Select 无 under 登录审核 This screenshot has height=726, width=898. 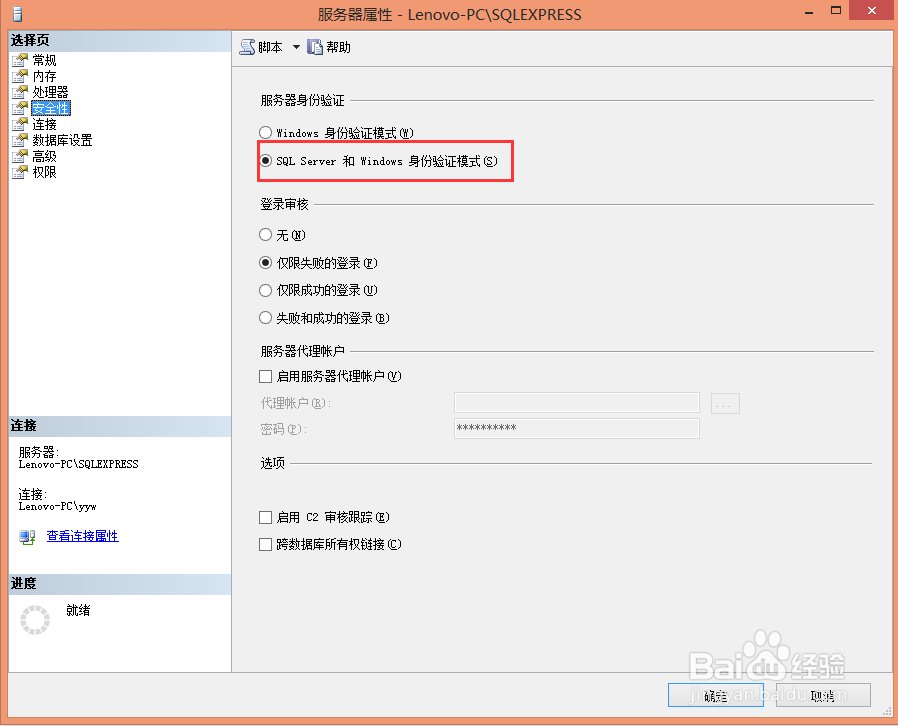pos(265,235)
